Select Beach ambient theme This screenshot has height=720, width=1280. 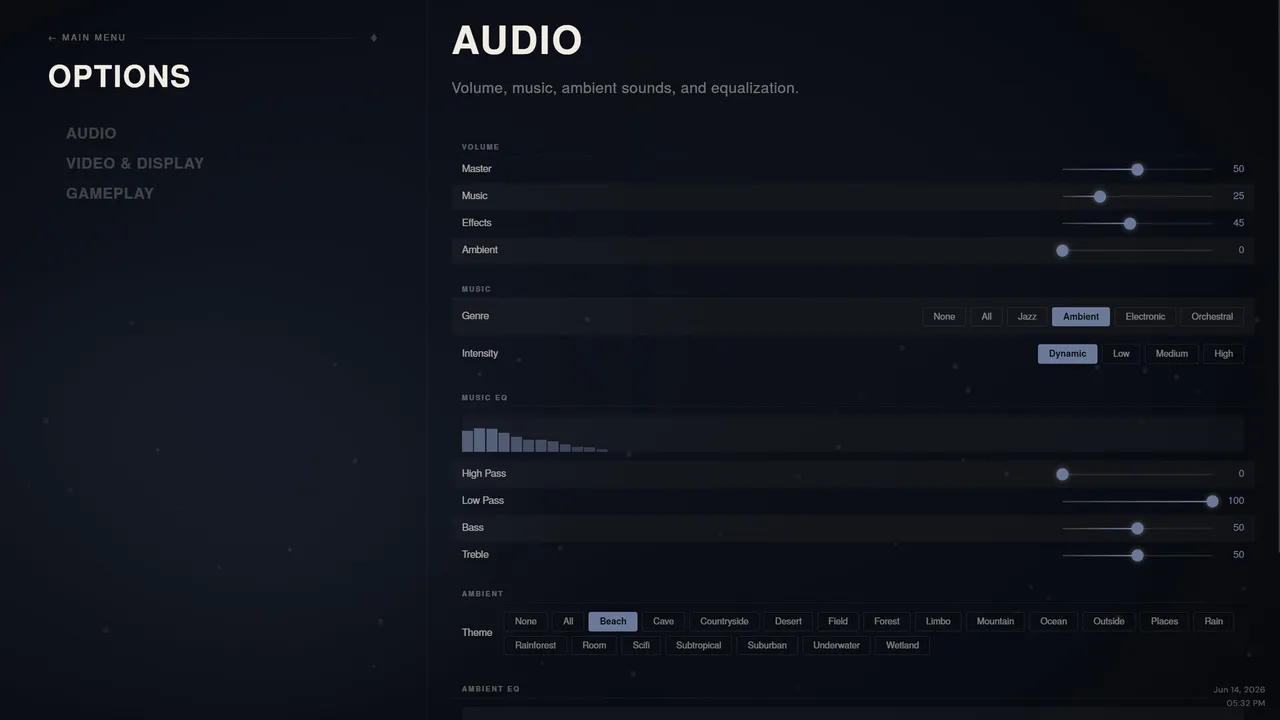(613, 621)
